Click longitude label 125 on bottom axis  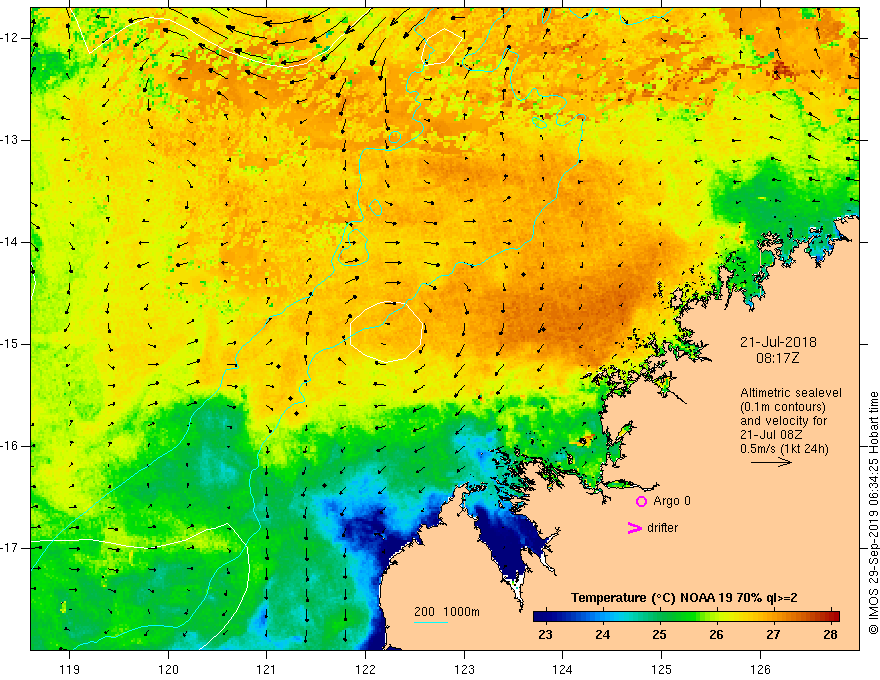(662, 669)
